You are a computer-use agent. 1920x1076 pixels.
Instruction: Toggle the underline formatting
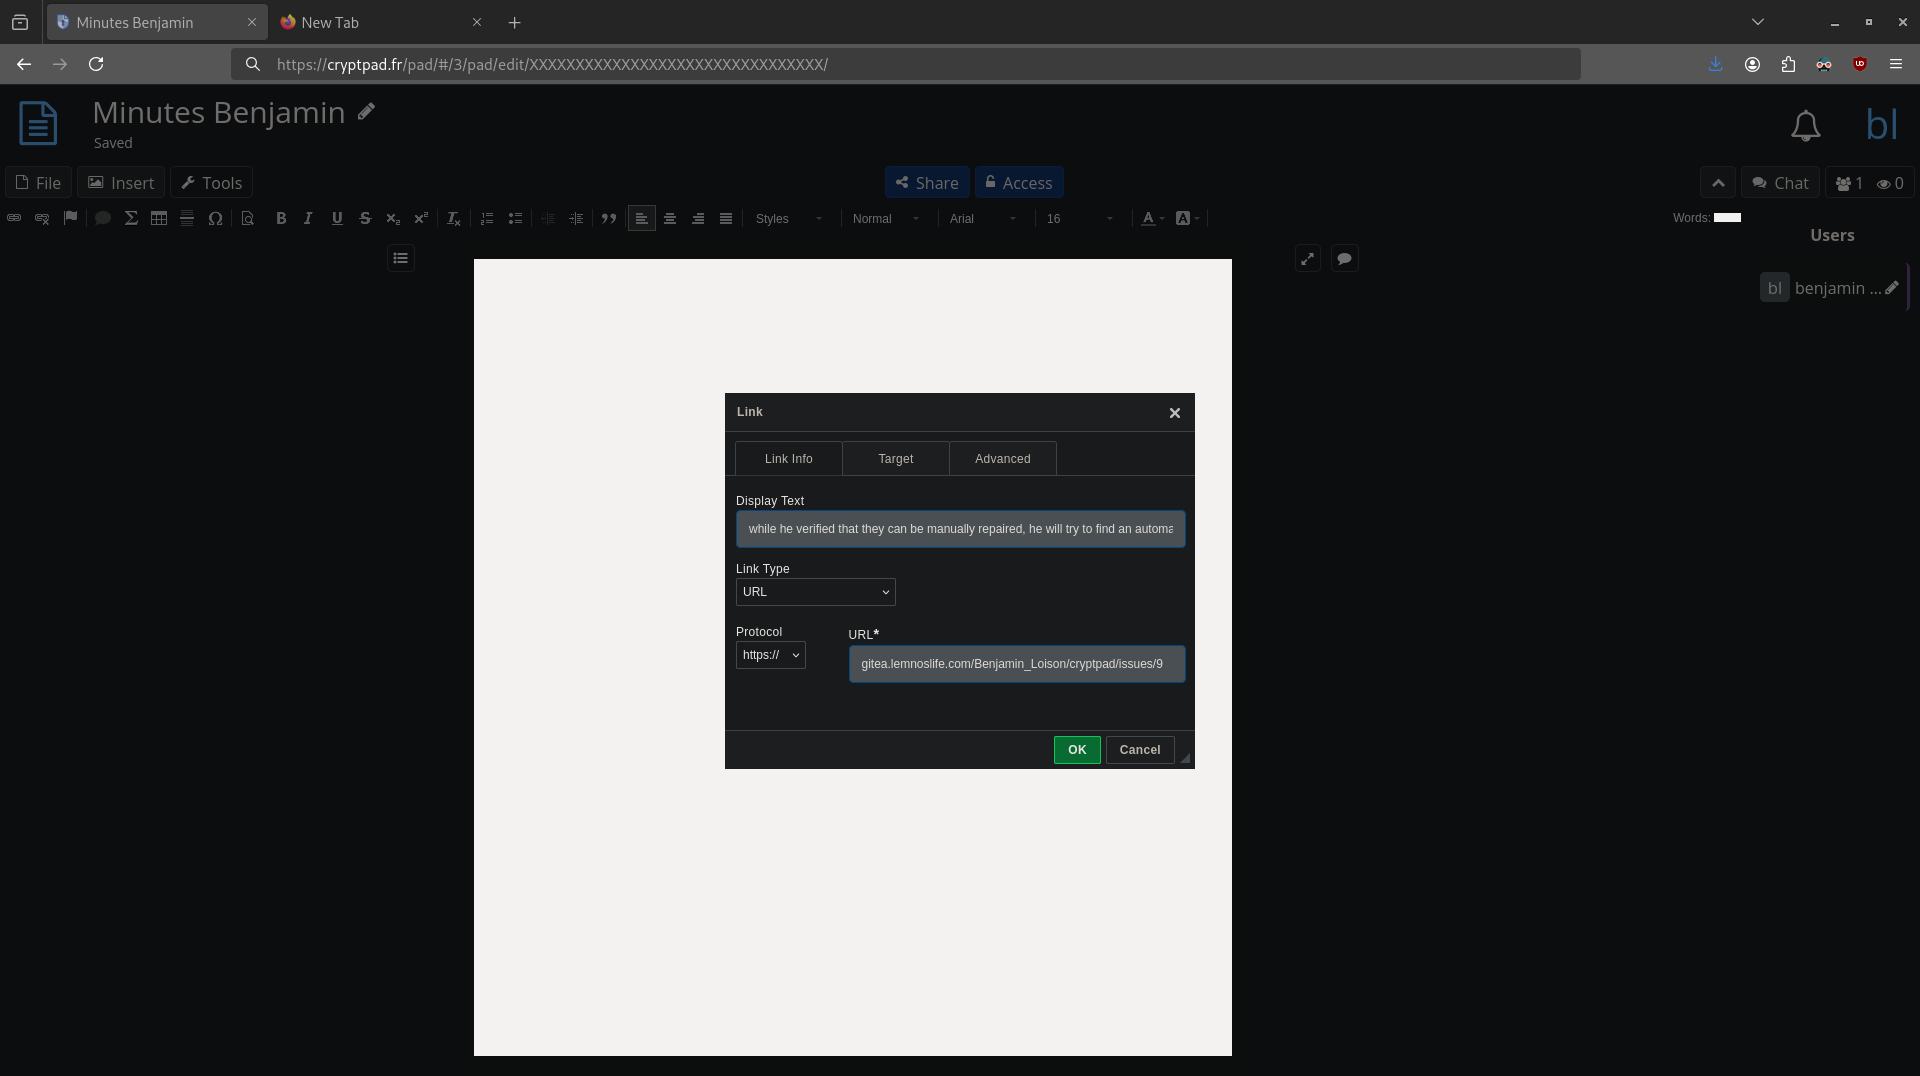(x=337, y=218)
